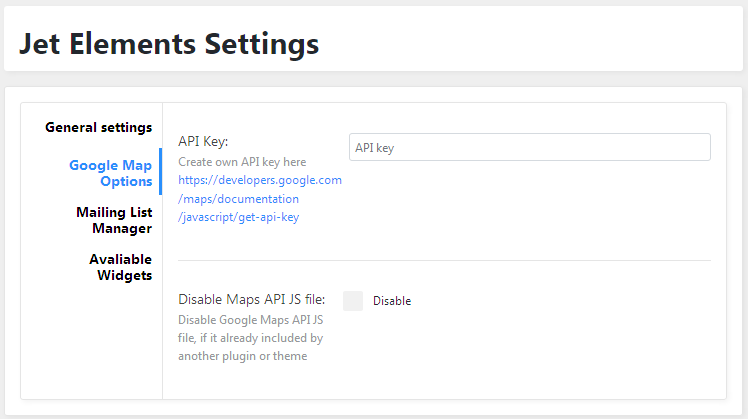Click the API Key: field label
The height and width of the screenshot is (419, 748).
tap(203, 141)
